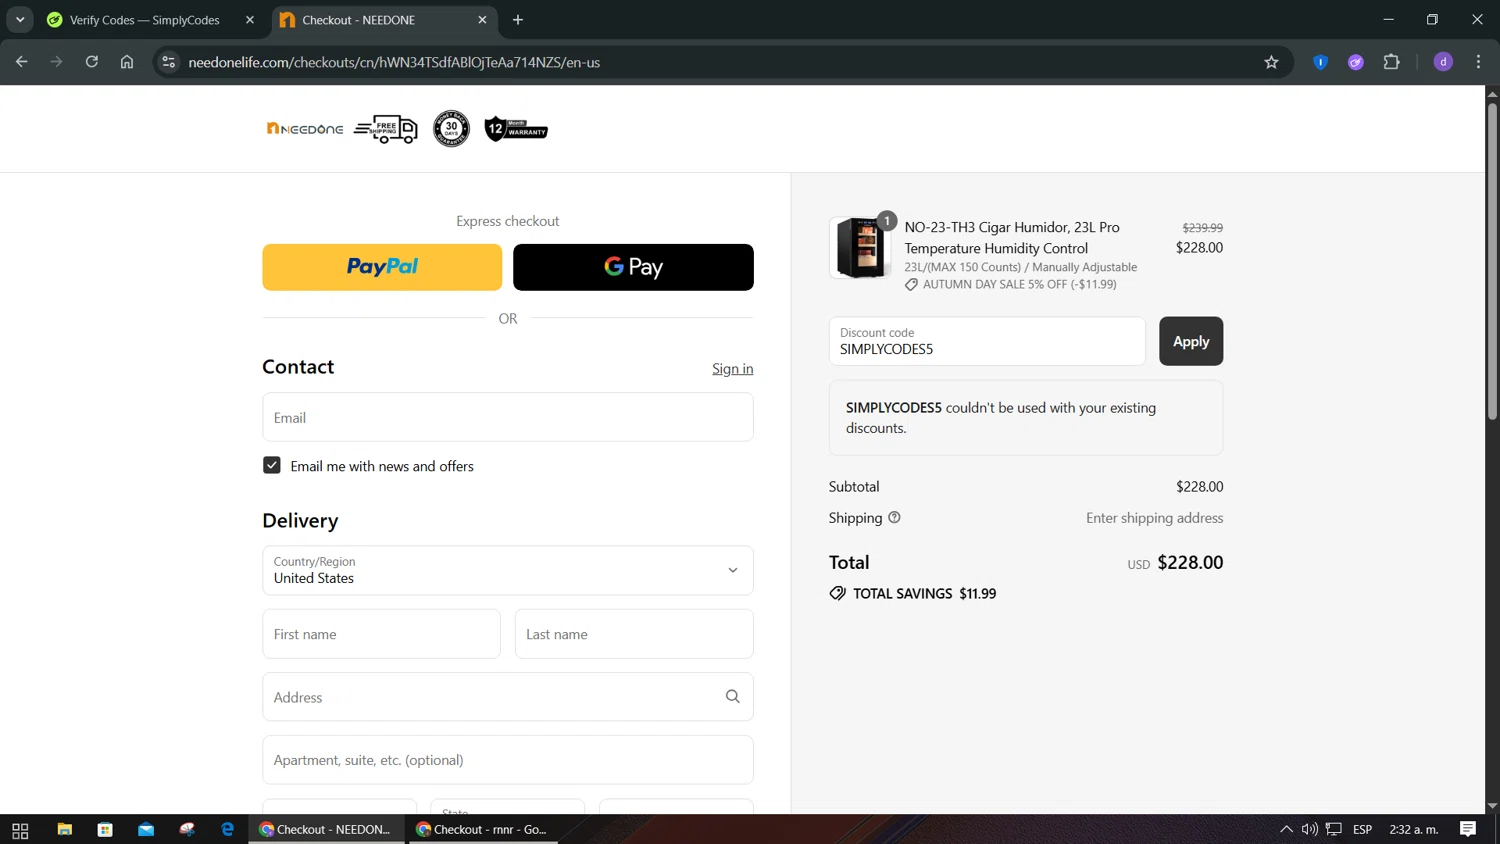Click the Discount code field

(x=987, y=341)
